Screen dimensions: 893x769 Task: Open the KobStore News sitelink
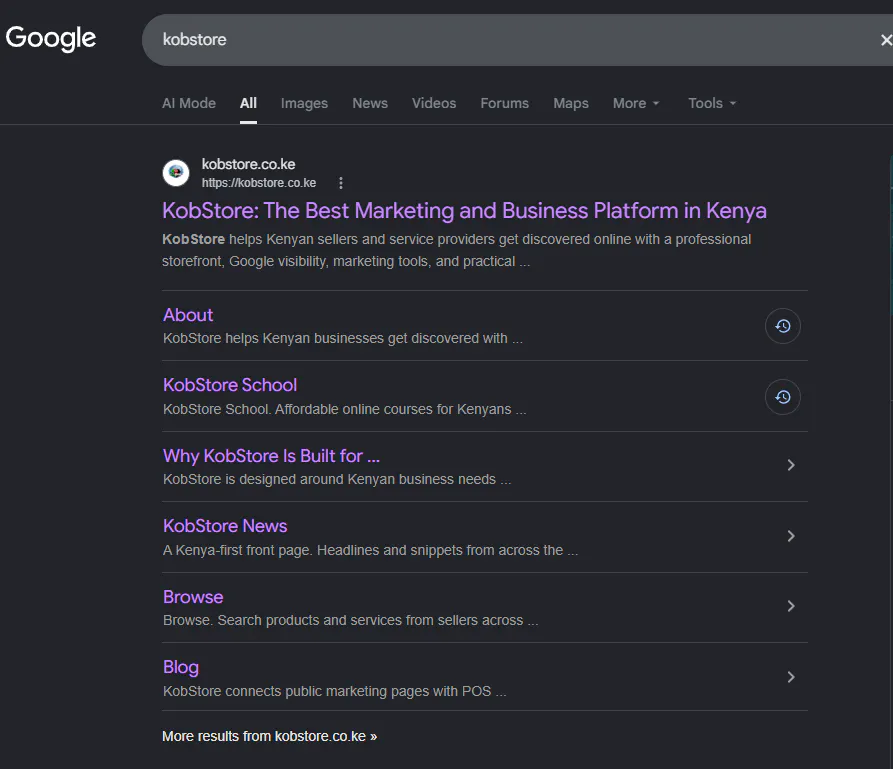225,526
